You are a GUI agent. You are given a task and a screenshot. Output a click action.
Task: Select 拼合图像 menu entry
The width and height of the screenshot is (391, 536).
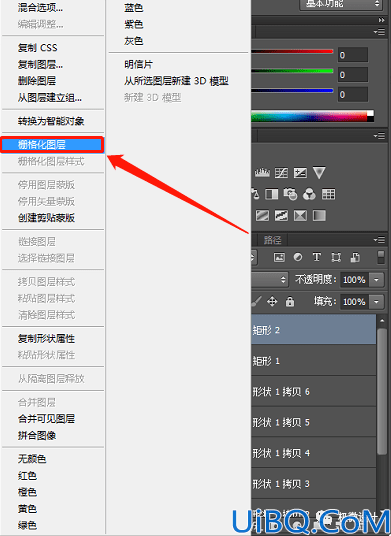pyautogui.click(x=37, y=436)
